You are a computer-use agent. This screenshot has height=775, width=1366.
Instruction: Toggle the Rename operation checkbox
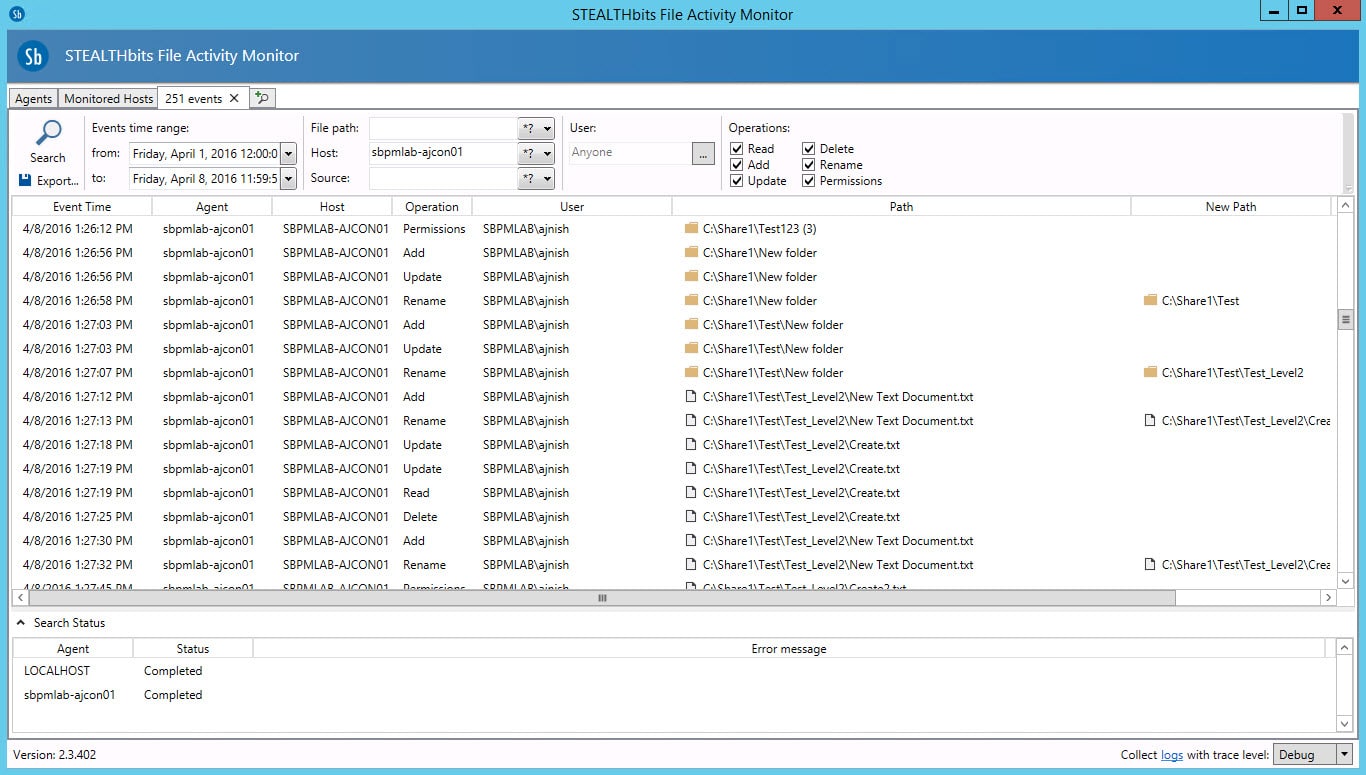coord(809,165)
